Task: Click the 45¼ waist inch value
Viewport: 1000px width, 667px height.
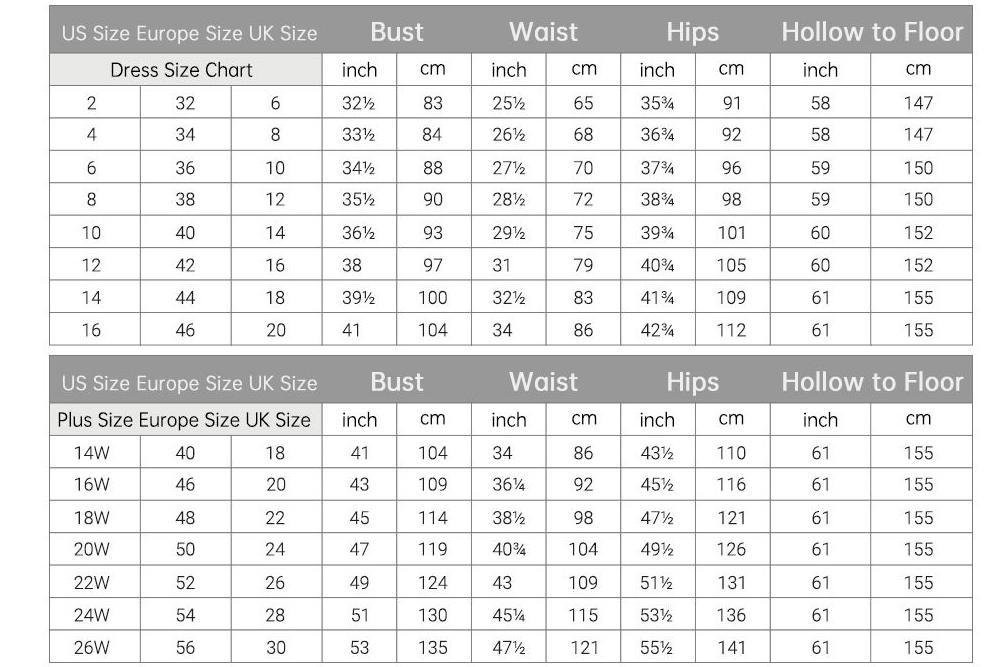Action: pyautogui.click(x=509, y=615)
